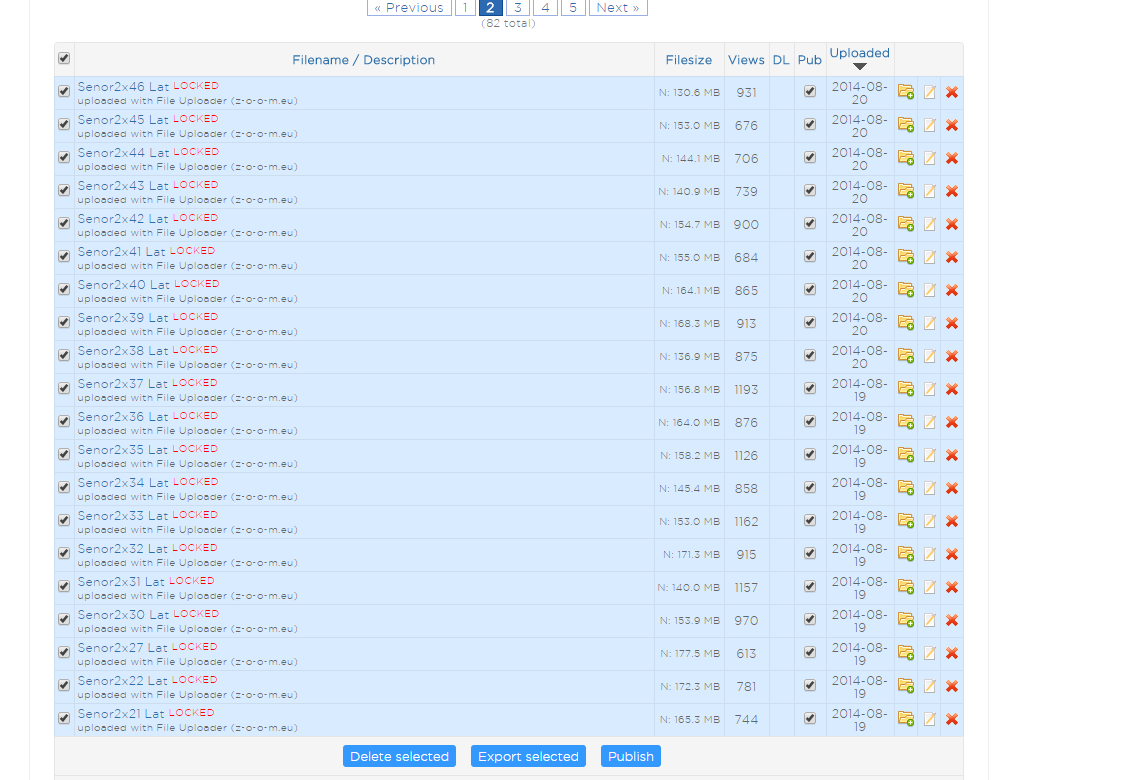
Task: Toggle the select-all checkbox in header
Action: tap(64, 59)
